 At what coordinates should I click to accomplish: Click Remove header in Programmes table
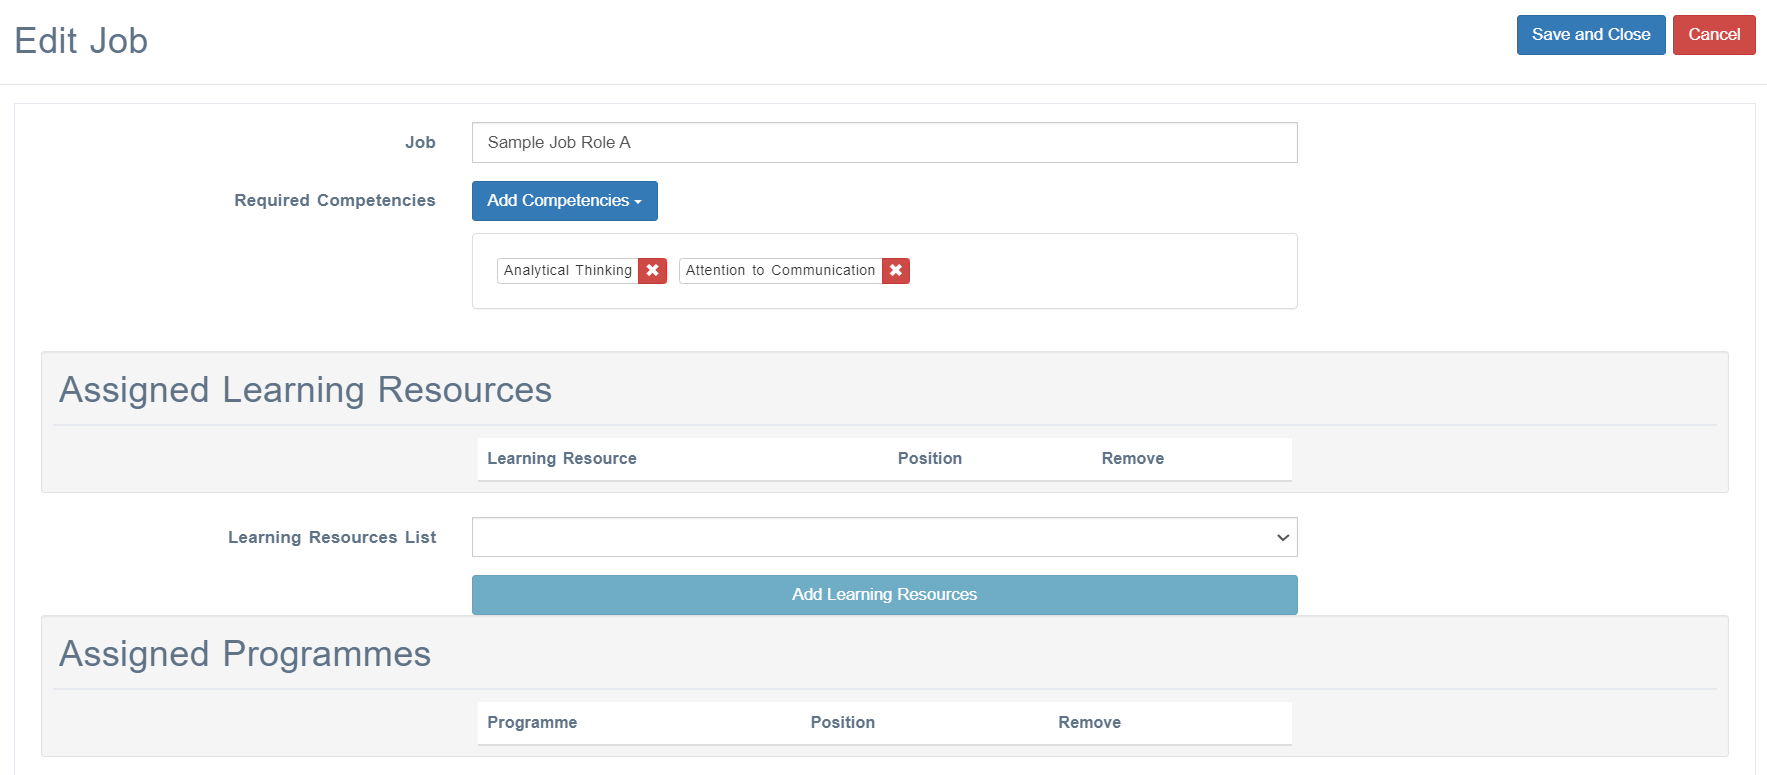point(1090,723)
